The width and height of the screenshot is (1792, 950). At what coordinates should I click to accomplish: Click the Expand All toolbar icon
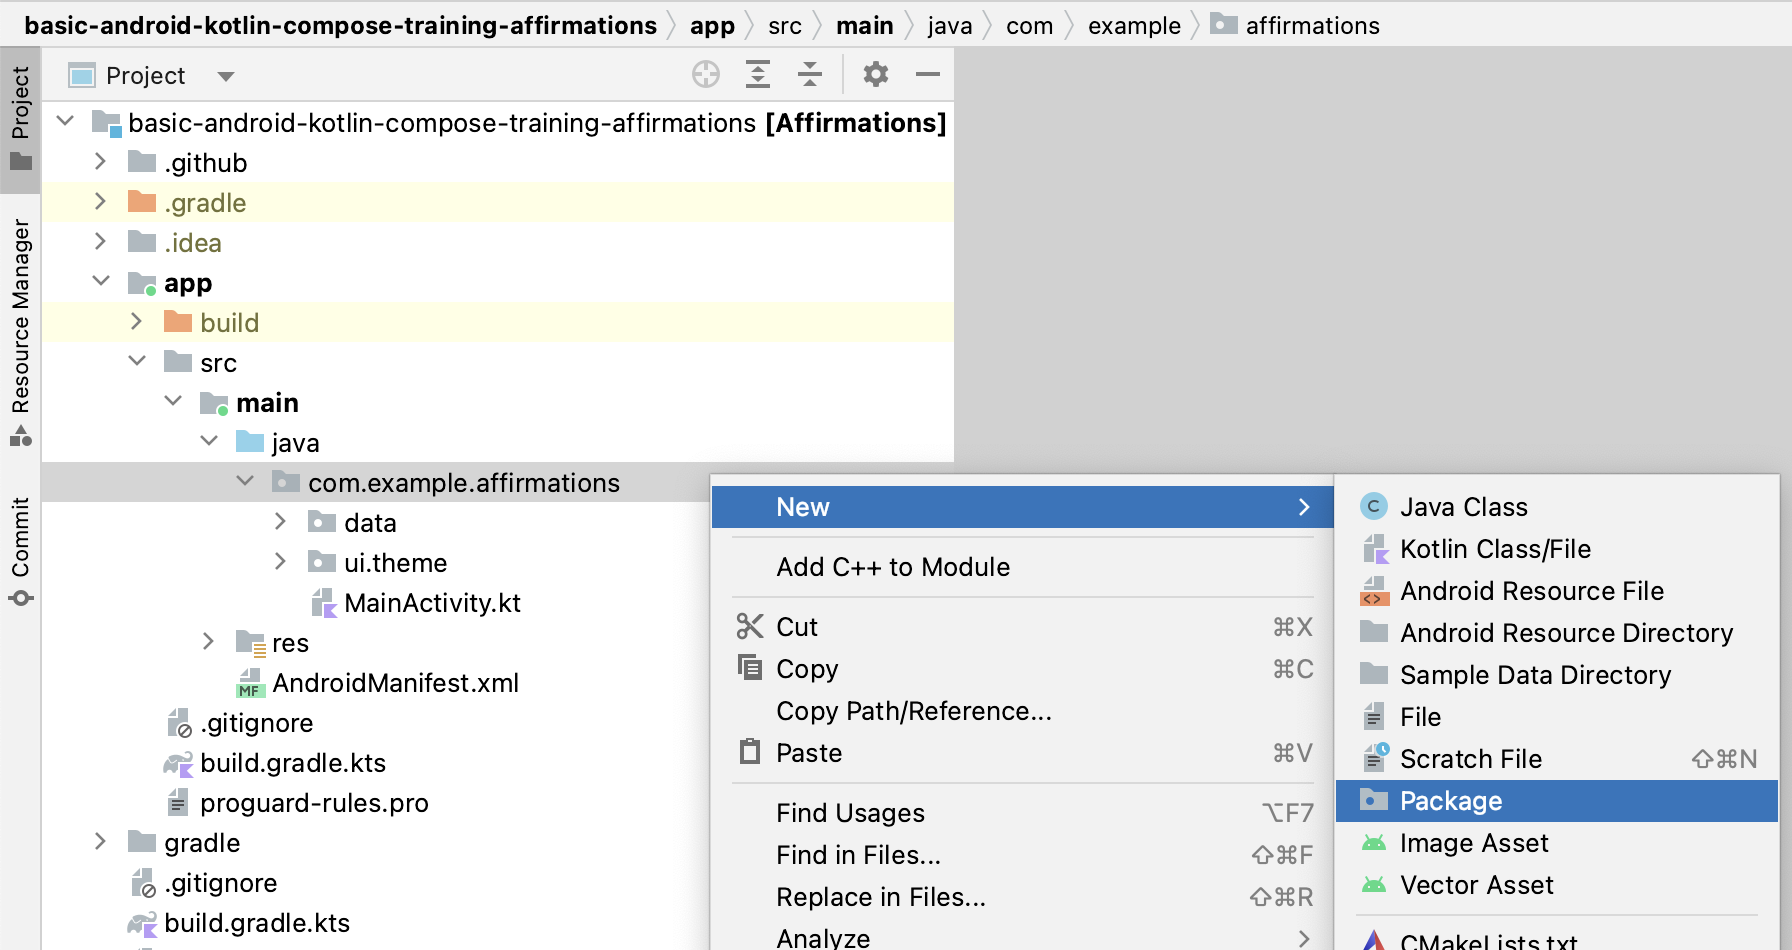click(x=758, y=75)
